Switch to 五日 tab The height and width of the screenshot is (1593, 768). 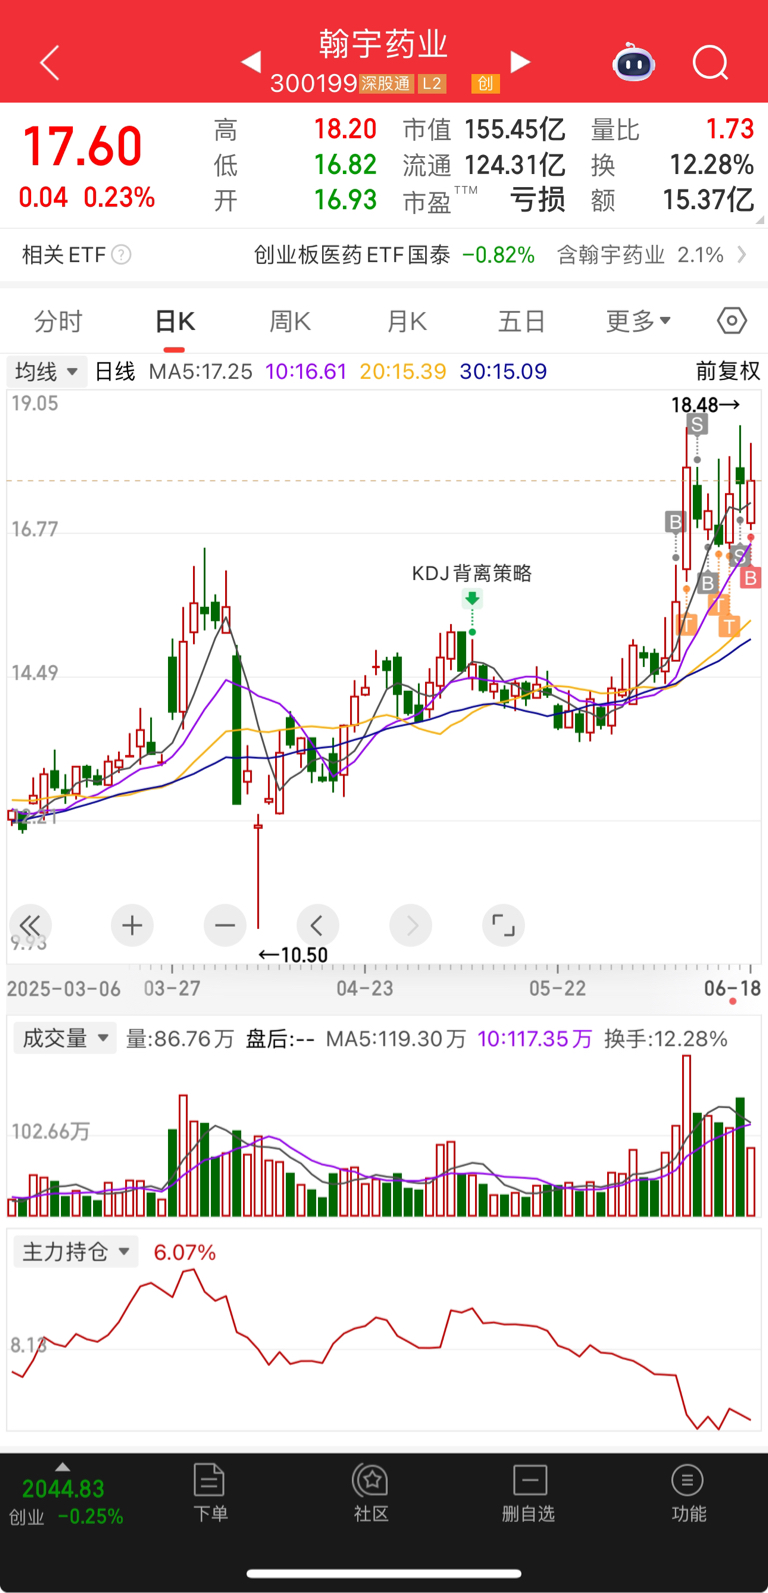click(521, 321)
